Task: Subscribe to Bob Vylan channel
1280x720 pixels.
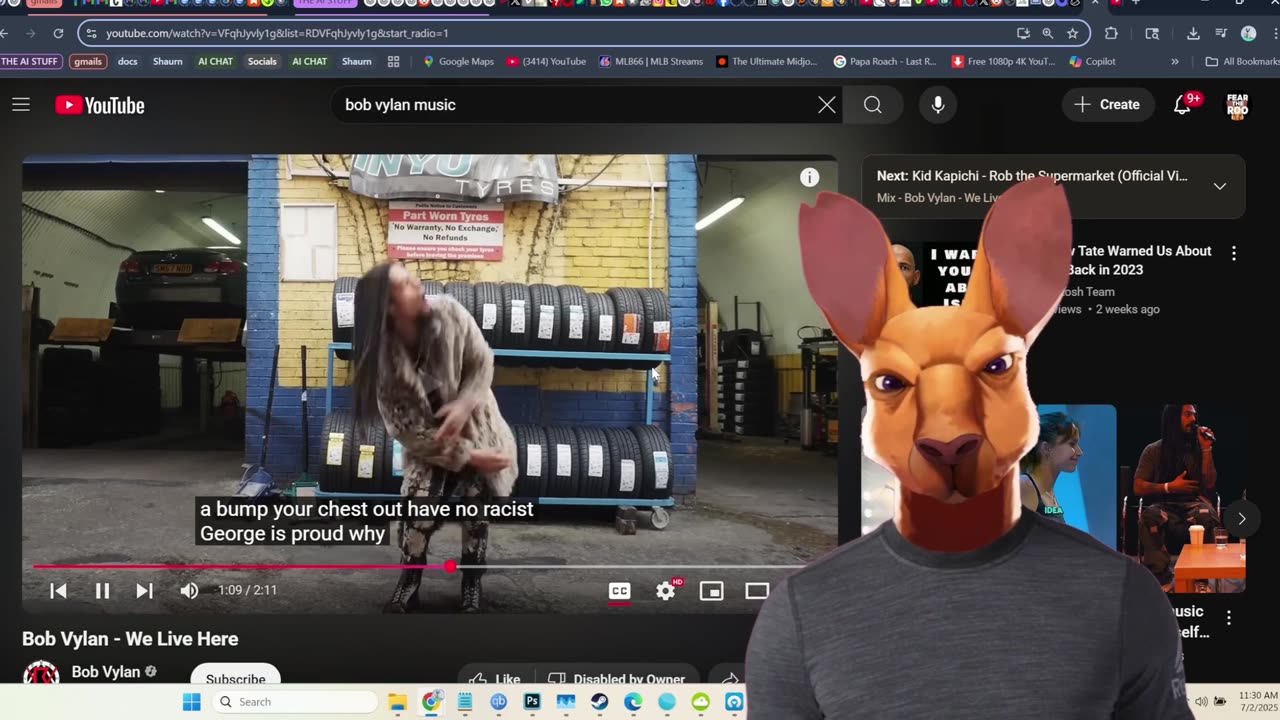Action: [x=235, y=678]
